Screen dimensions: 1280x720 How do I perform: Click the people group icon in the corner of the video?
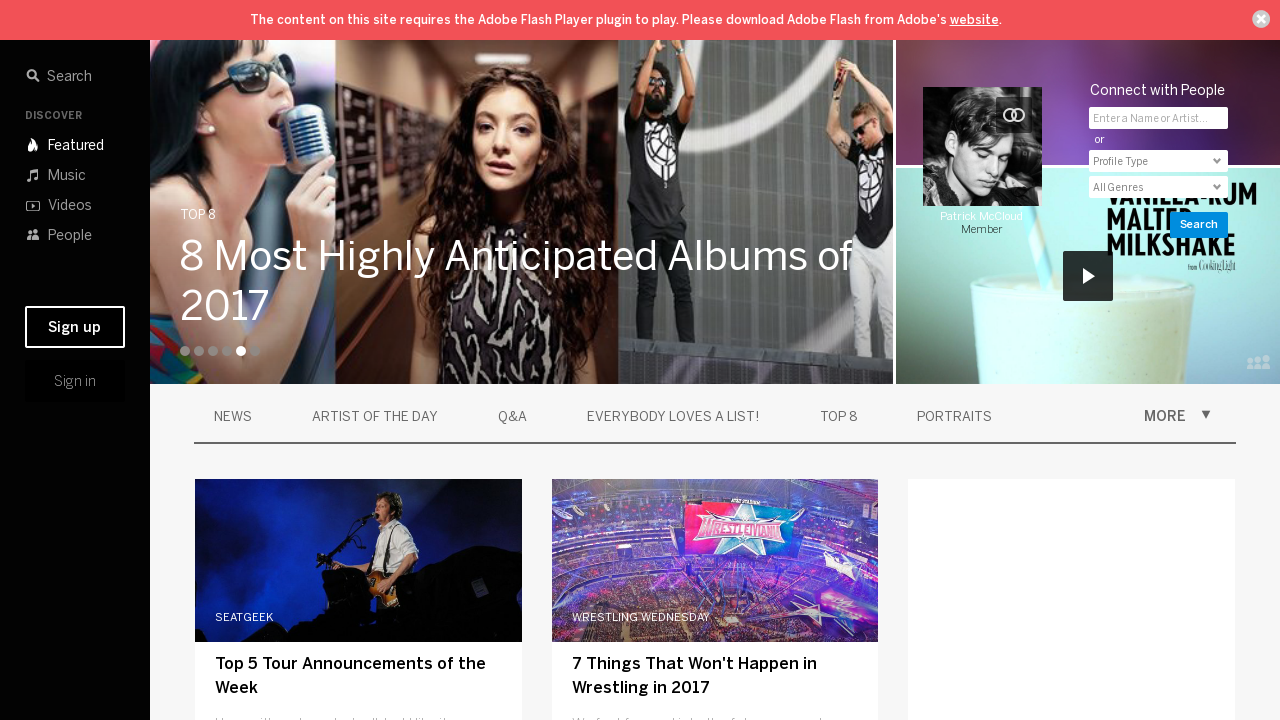tap(1258, 362)
